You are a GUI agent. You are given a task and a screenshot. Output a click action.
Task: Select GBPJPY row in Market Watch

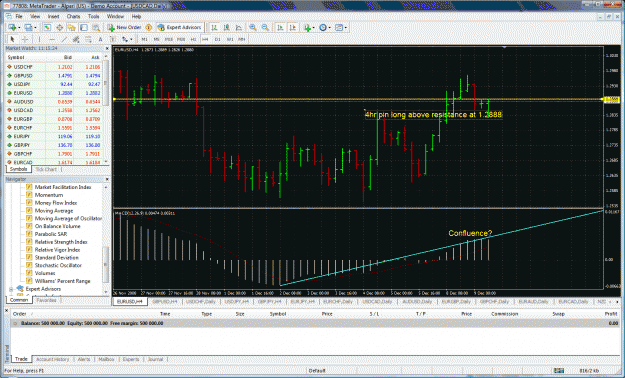coord(55,145)
